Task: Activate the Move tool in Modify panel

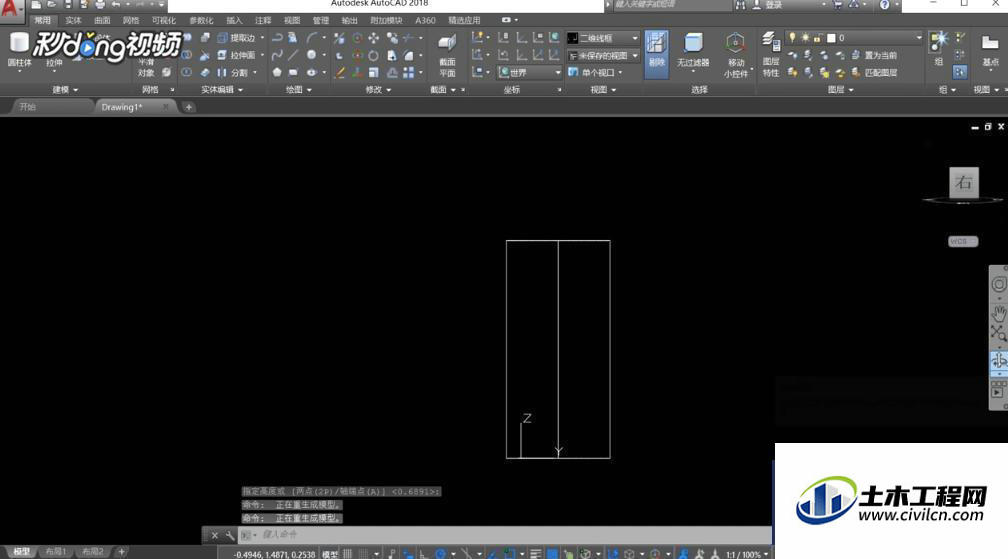Action: pyautogui.click(x=374, y=38)
